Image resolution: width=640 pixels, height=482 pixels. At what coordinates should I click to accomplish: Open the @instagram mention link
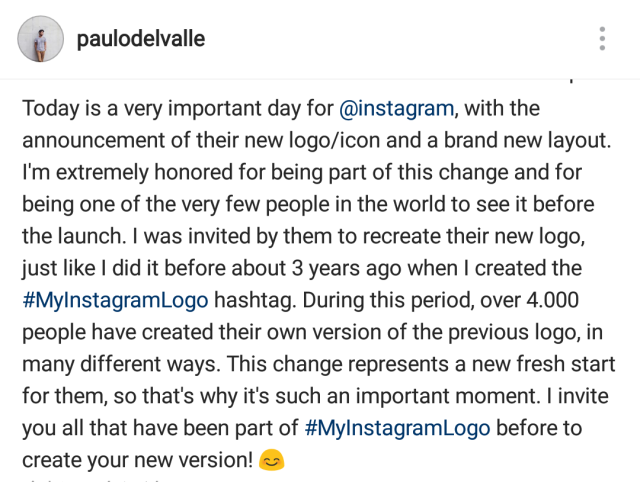[398, 108]
